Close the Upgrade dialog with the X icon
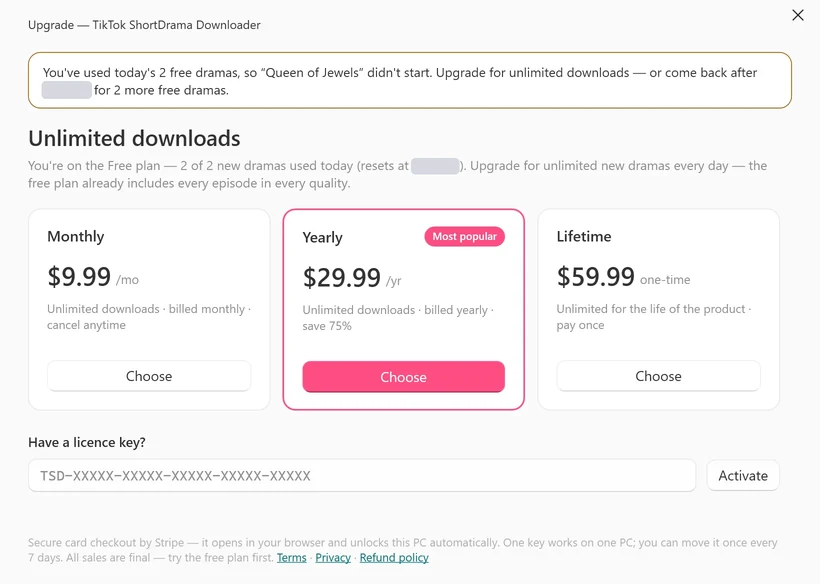 [798, 15]
